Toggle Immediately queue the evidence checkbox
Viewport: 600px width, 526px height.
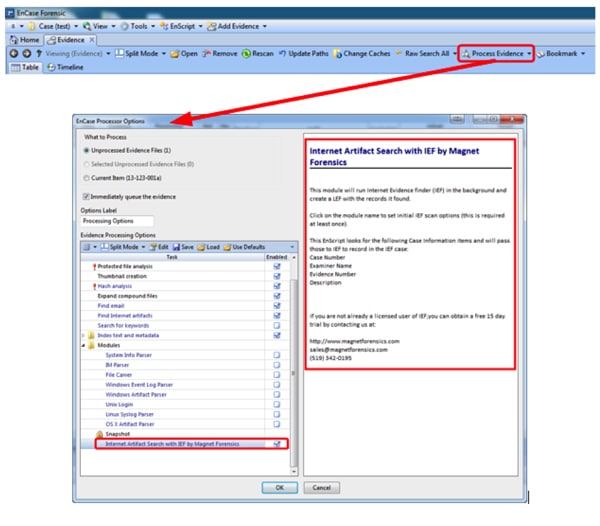[x=86, y=197]
